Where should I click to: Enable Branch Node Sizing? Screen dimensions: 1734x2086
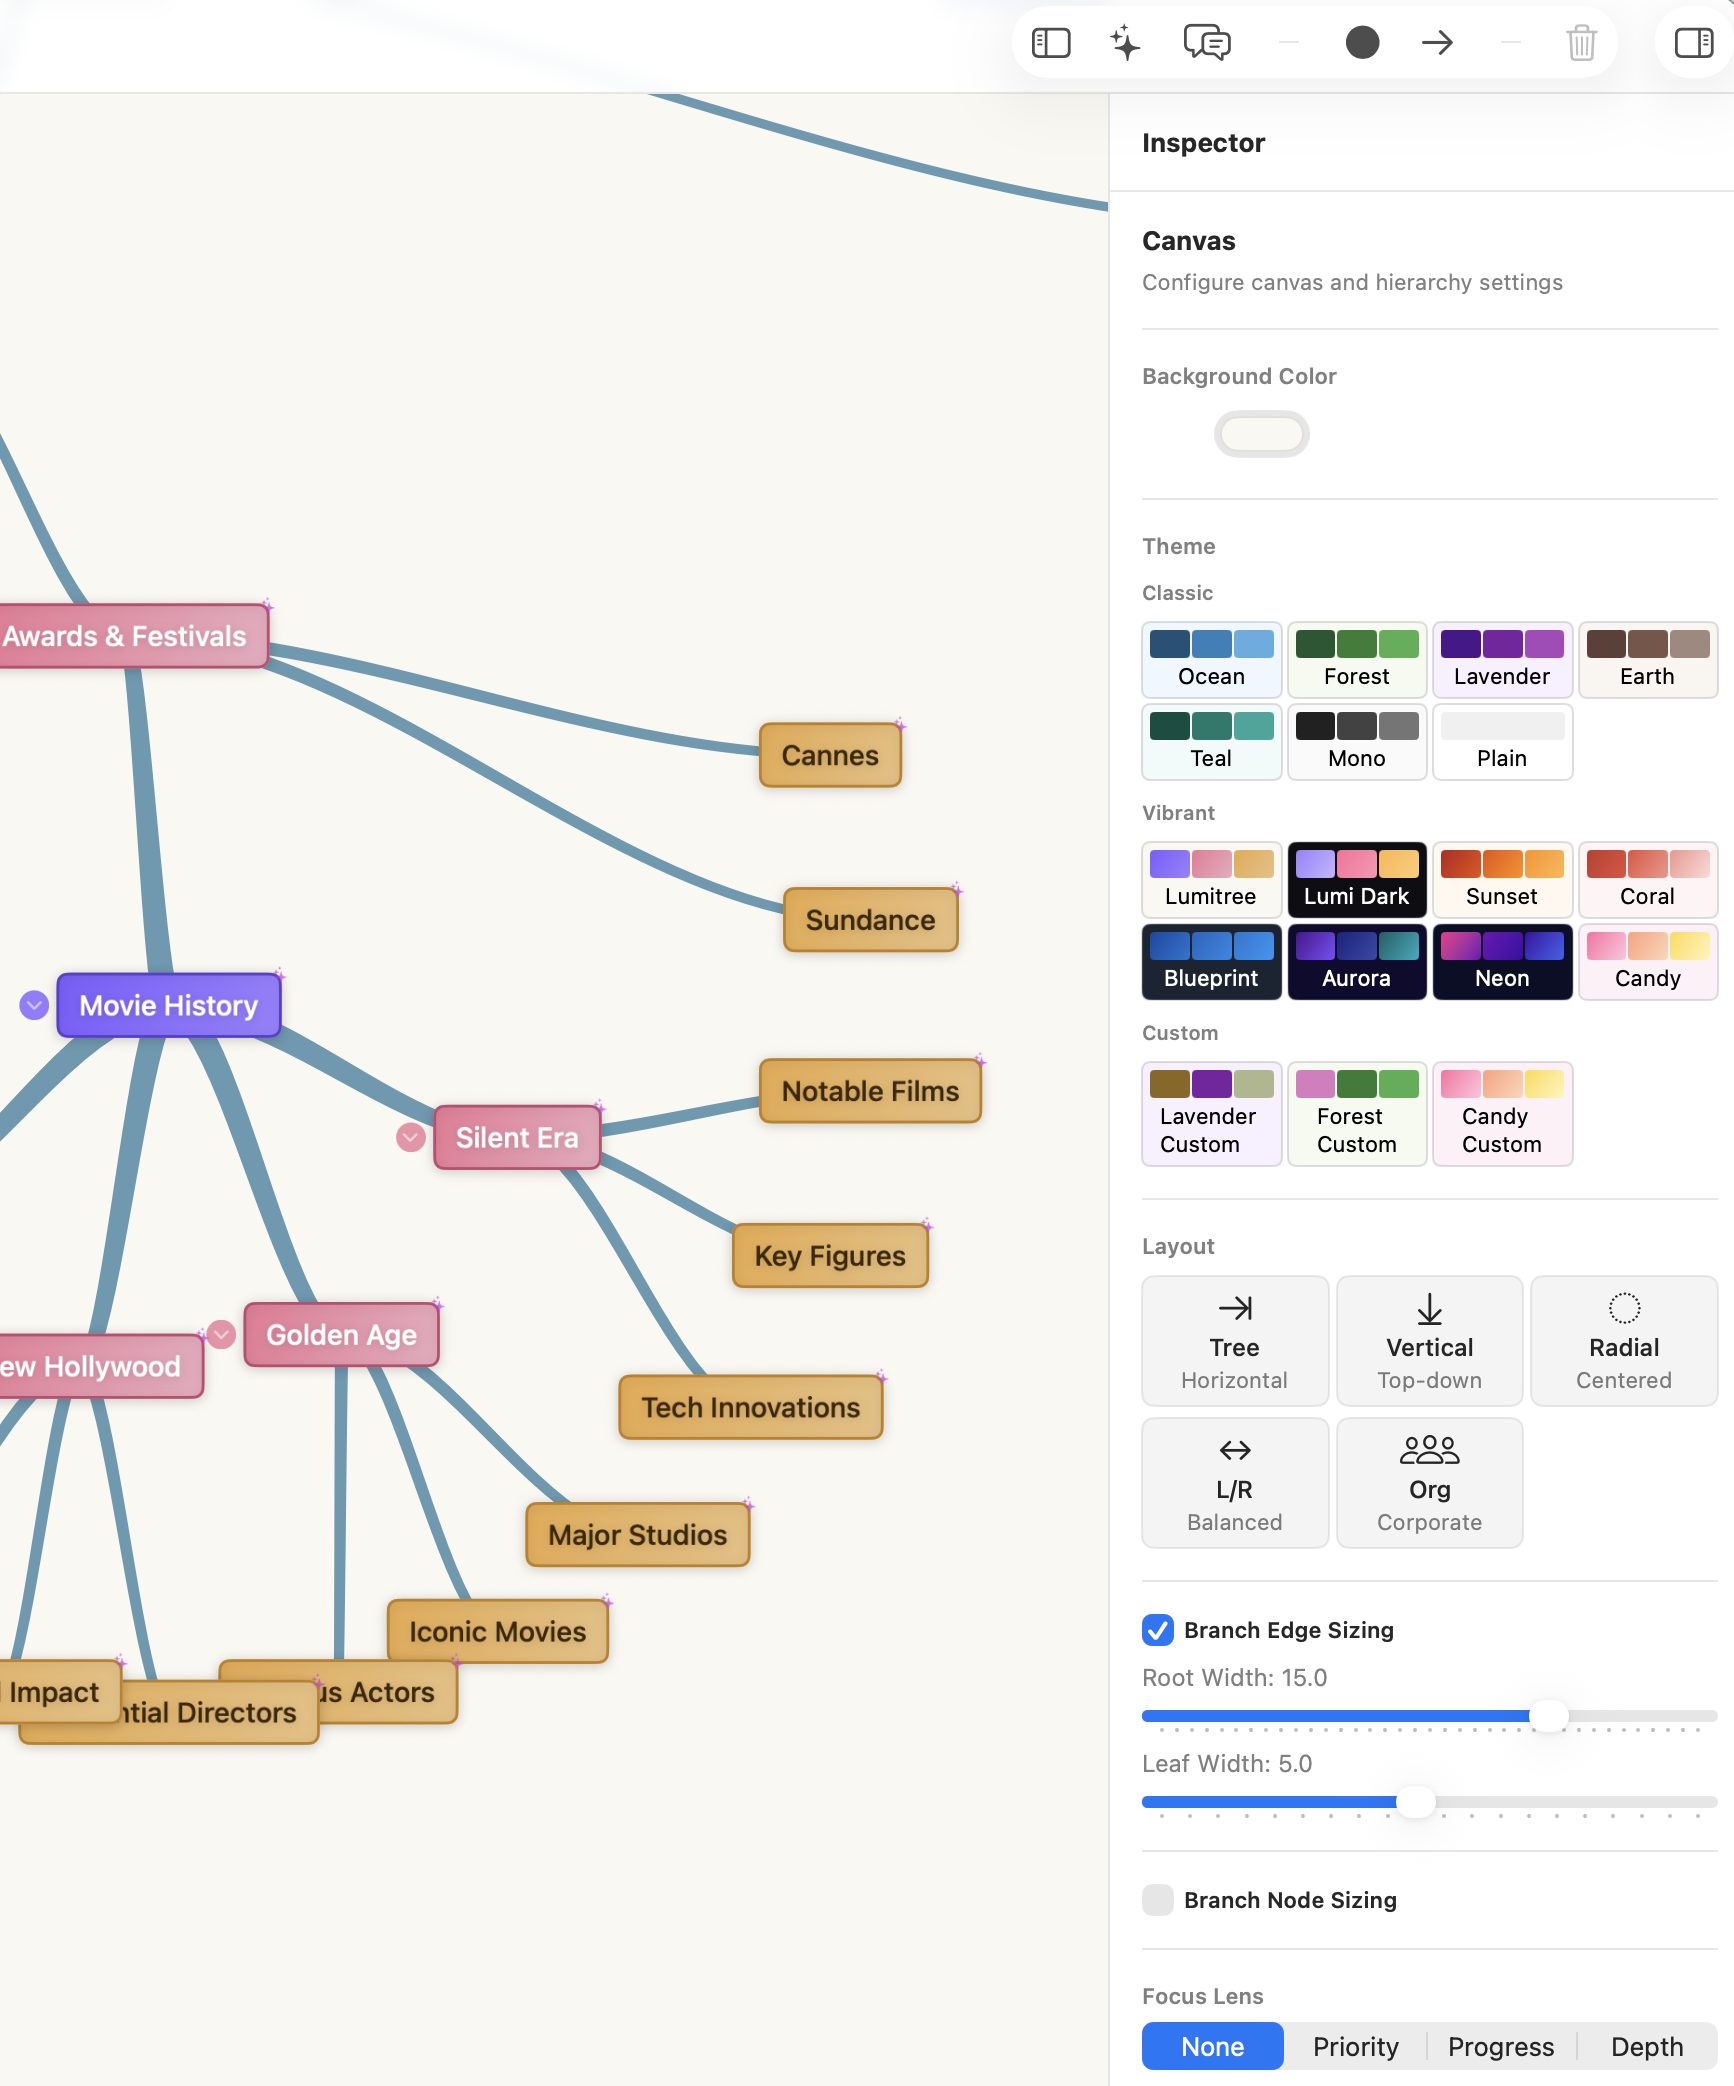click(1158, 1900)
